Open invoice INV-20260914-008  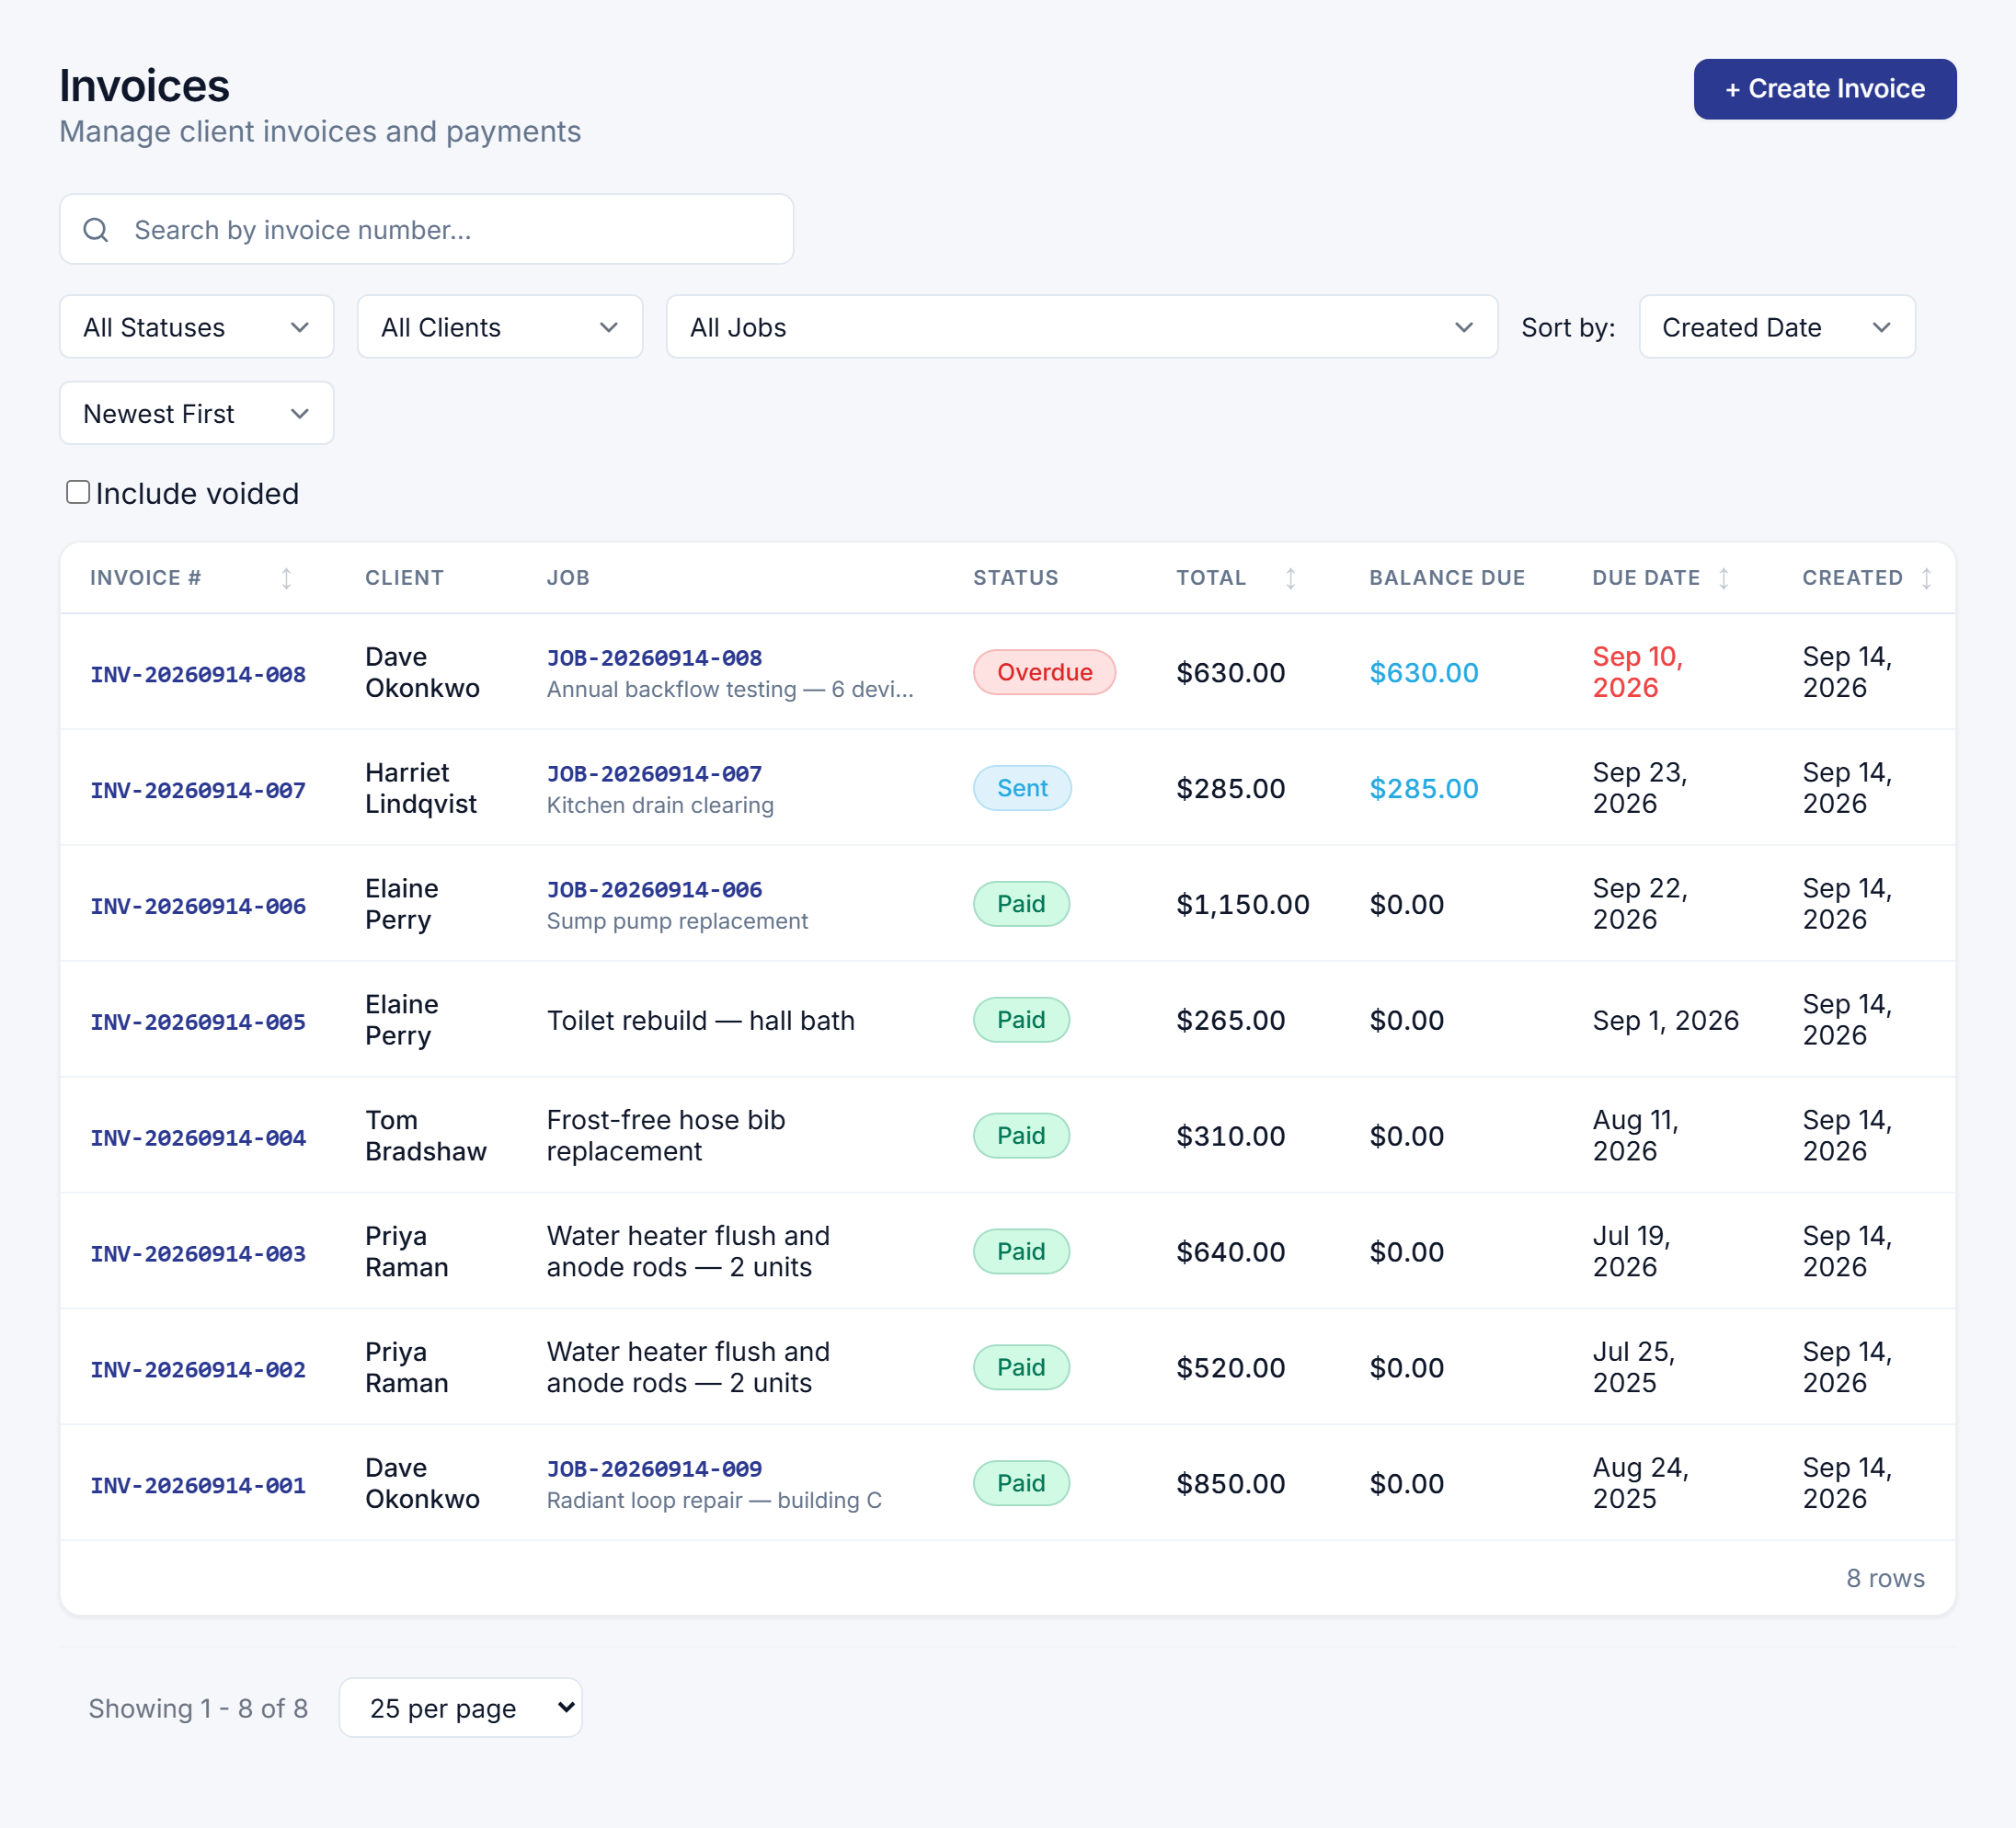tap(198, 674)
